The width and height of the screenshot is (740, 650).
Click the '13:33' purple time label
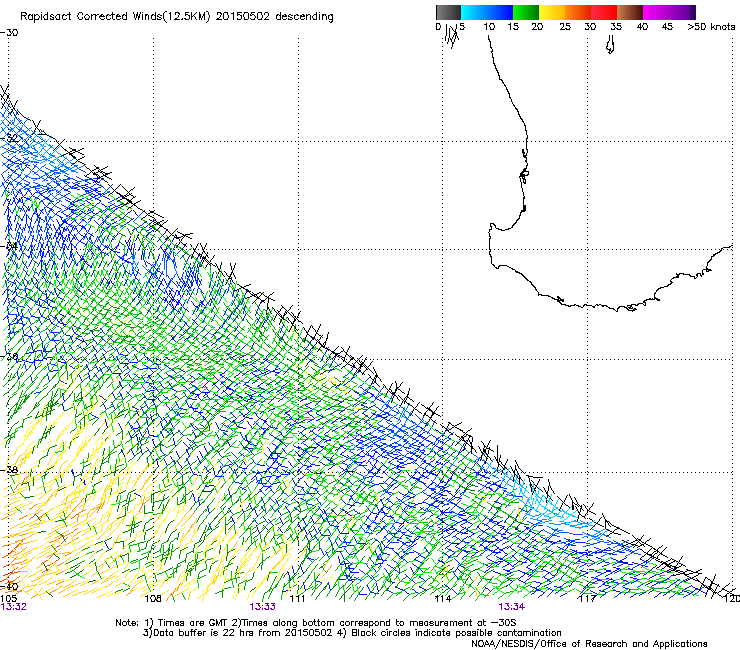262,607
